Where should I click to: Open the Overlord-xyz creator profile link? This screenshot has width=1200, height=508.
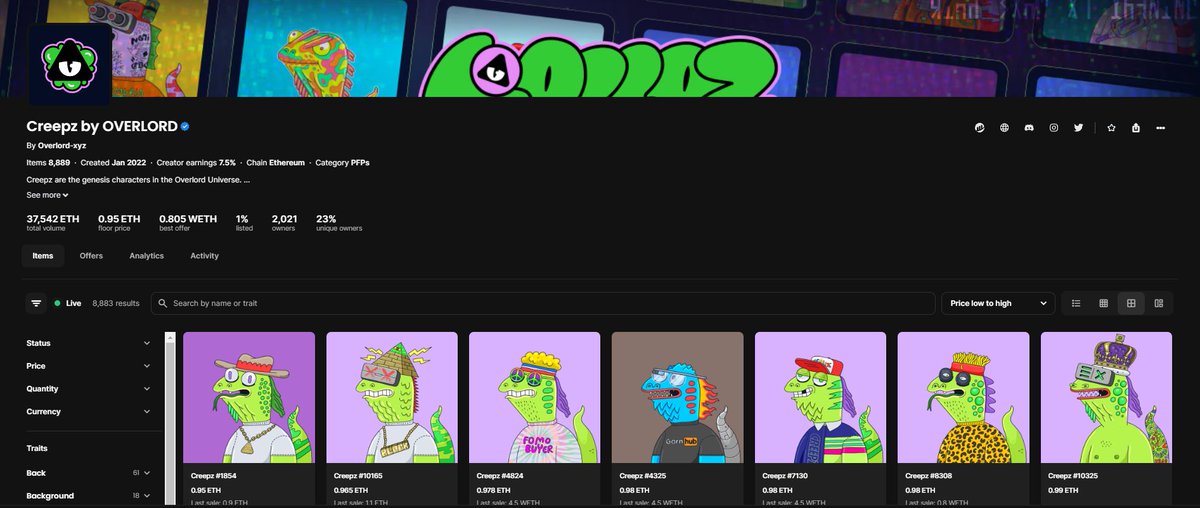pos(62,146)
